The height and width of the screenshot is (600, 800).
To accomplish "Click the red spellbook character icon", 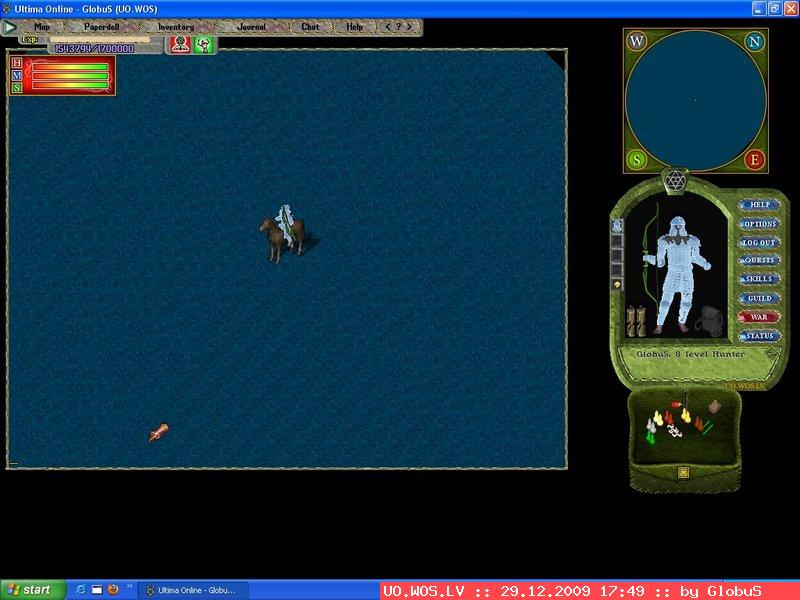I will pos(180,45).
